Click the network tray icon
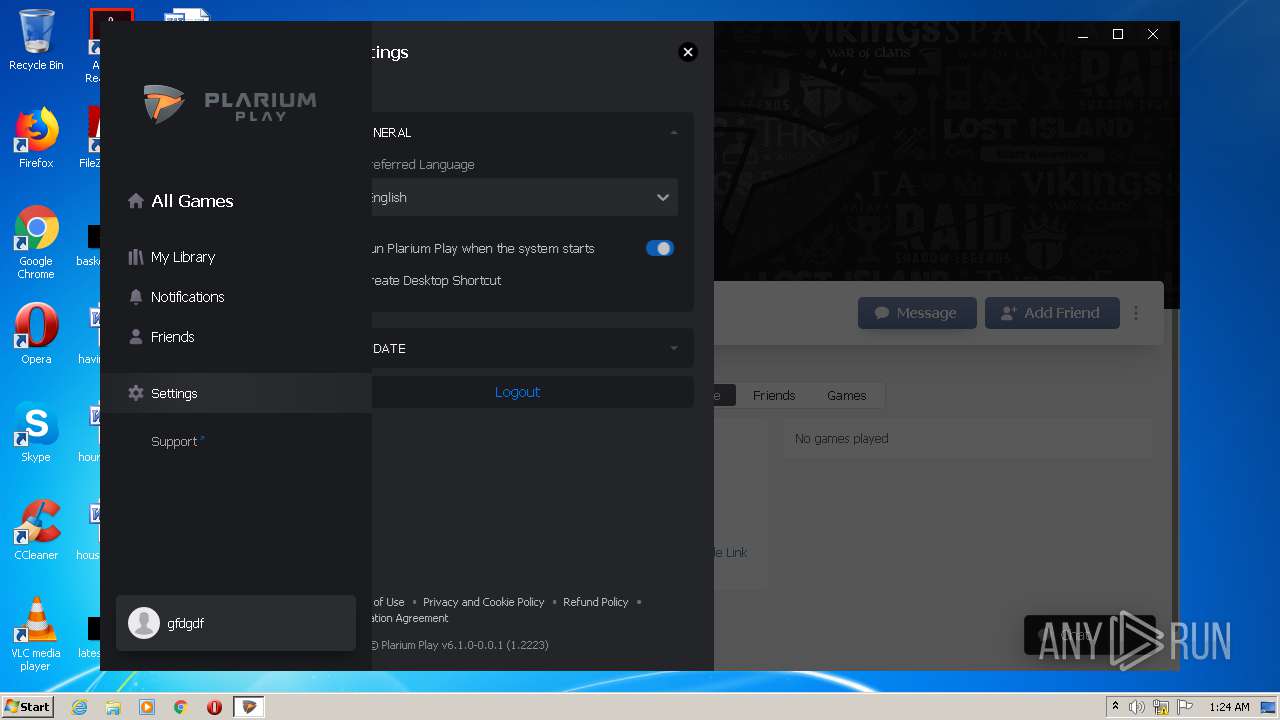 1160,707
